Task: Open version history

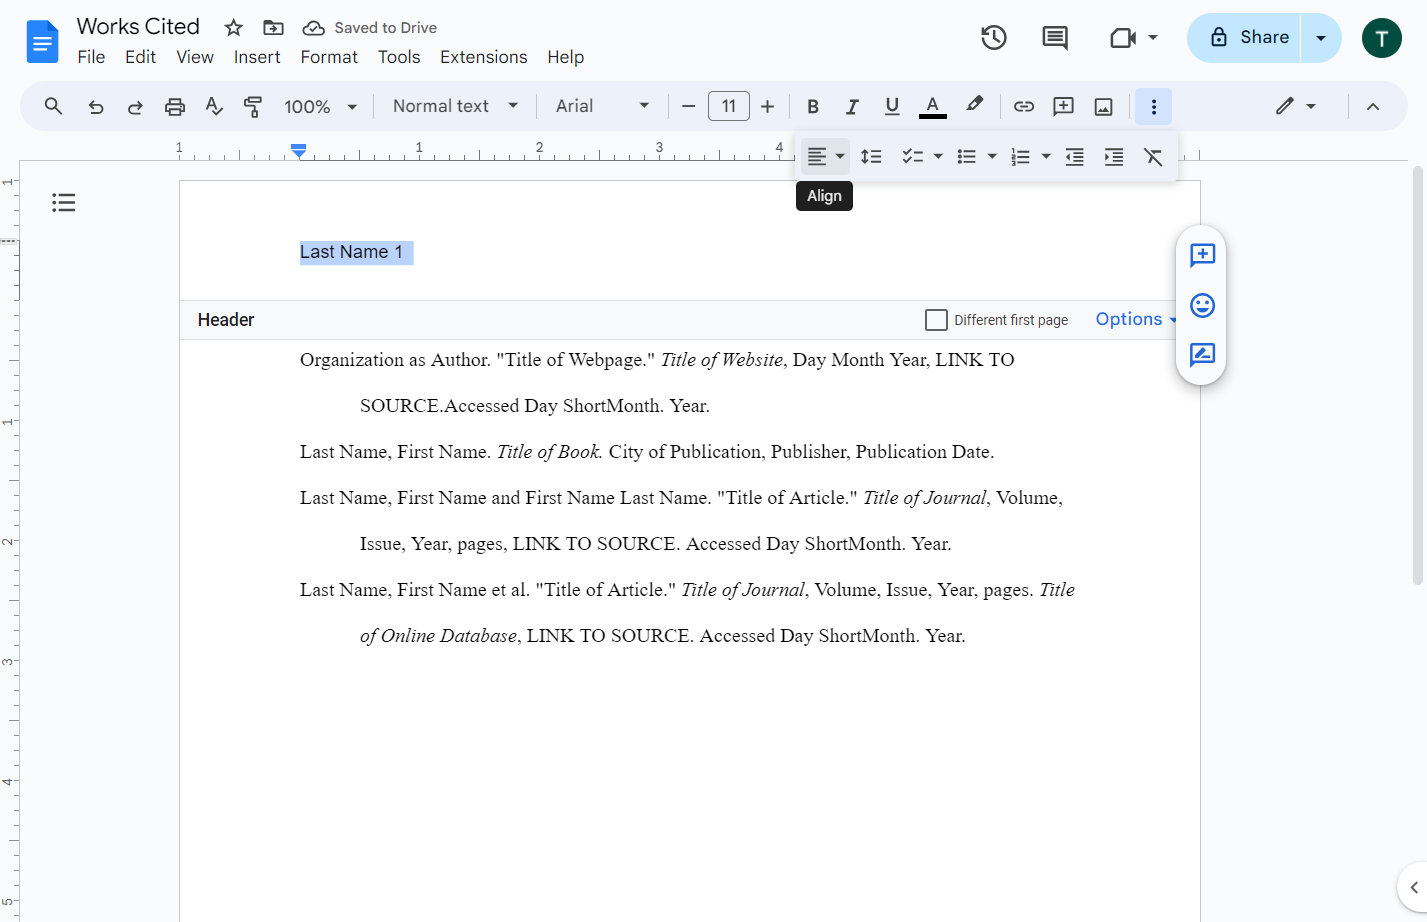Action: tap(993, 38)
